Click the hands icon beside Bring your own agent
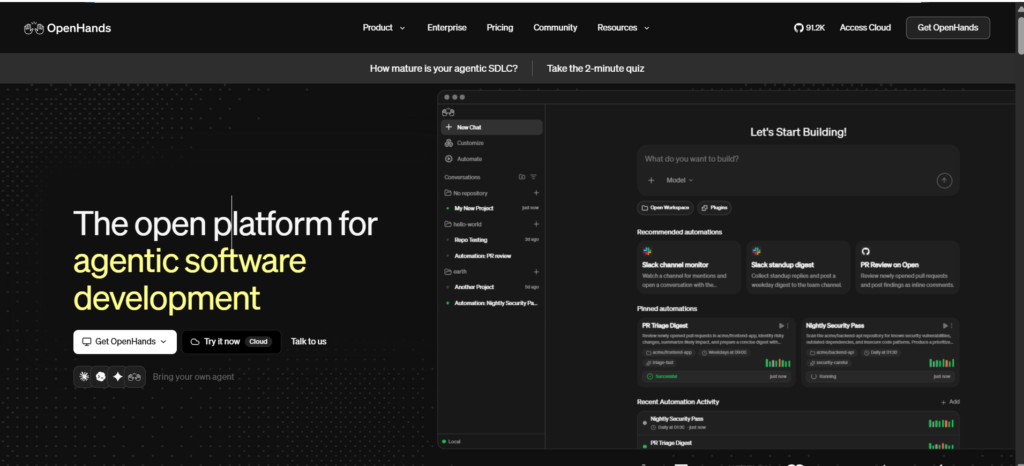1024x466 pixels. pos(135,377)
